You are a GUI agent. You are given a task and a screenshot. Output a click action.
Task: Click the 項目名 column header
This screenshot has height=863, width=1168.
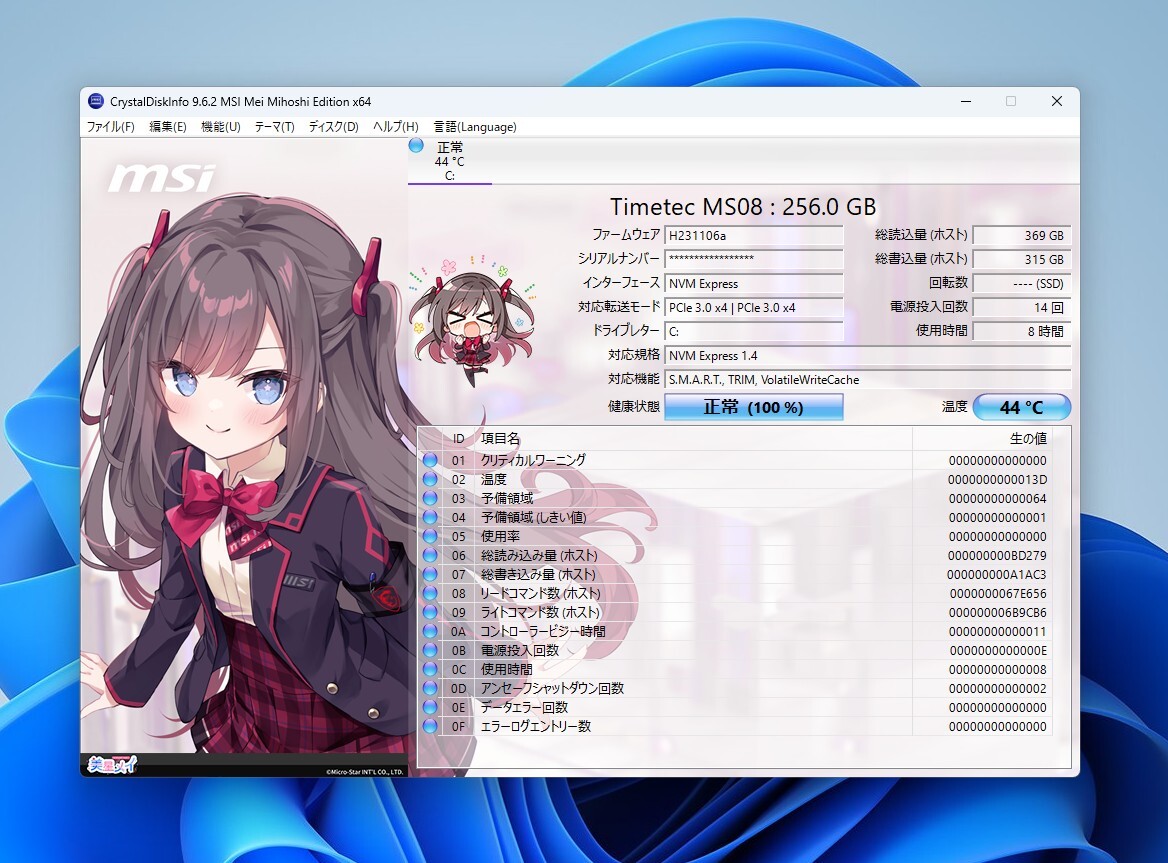coord(694,439)
